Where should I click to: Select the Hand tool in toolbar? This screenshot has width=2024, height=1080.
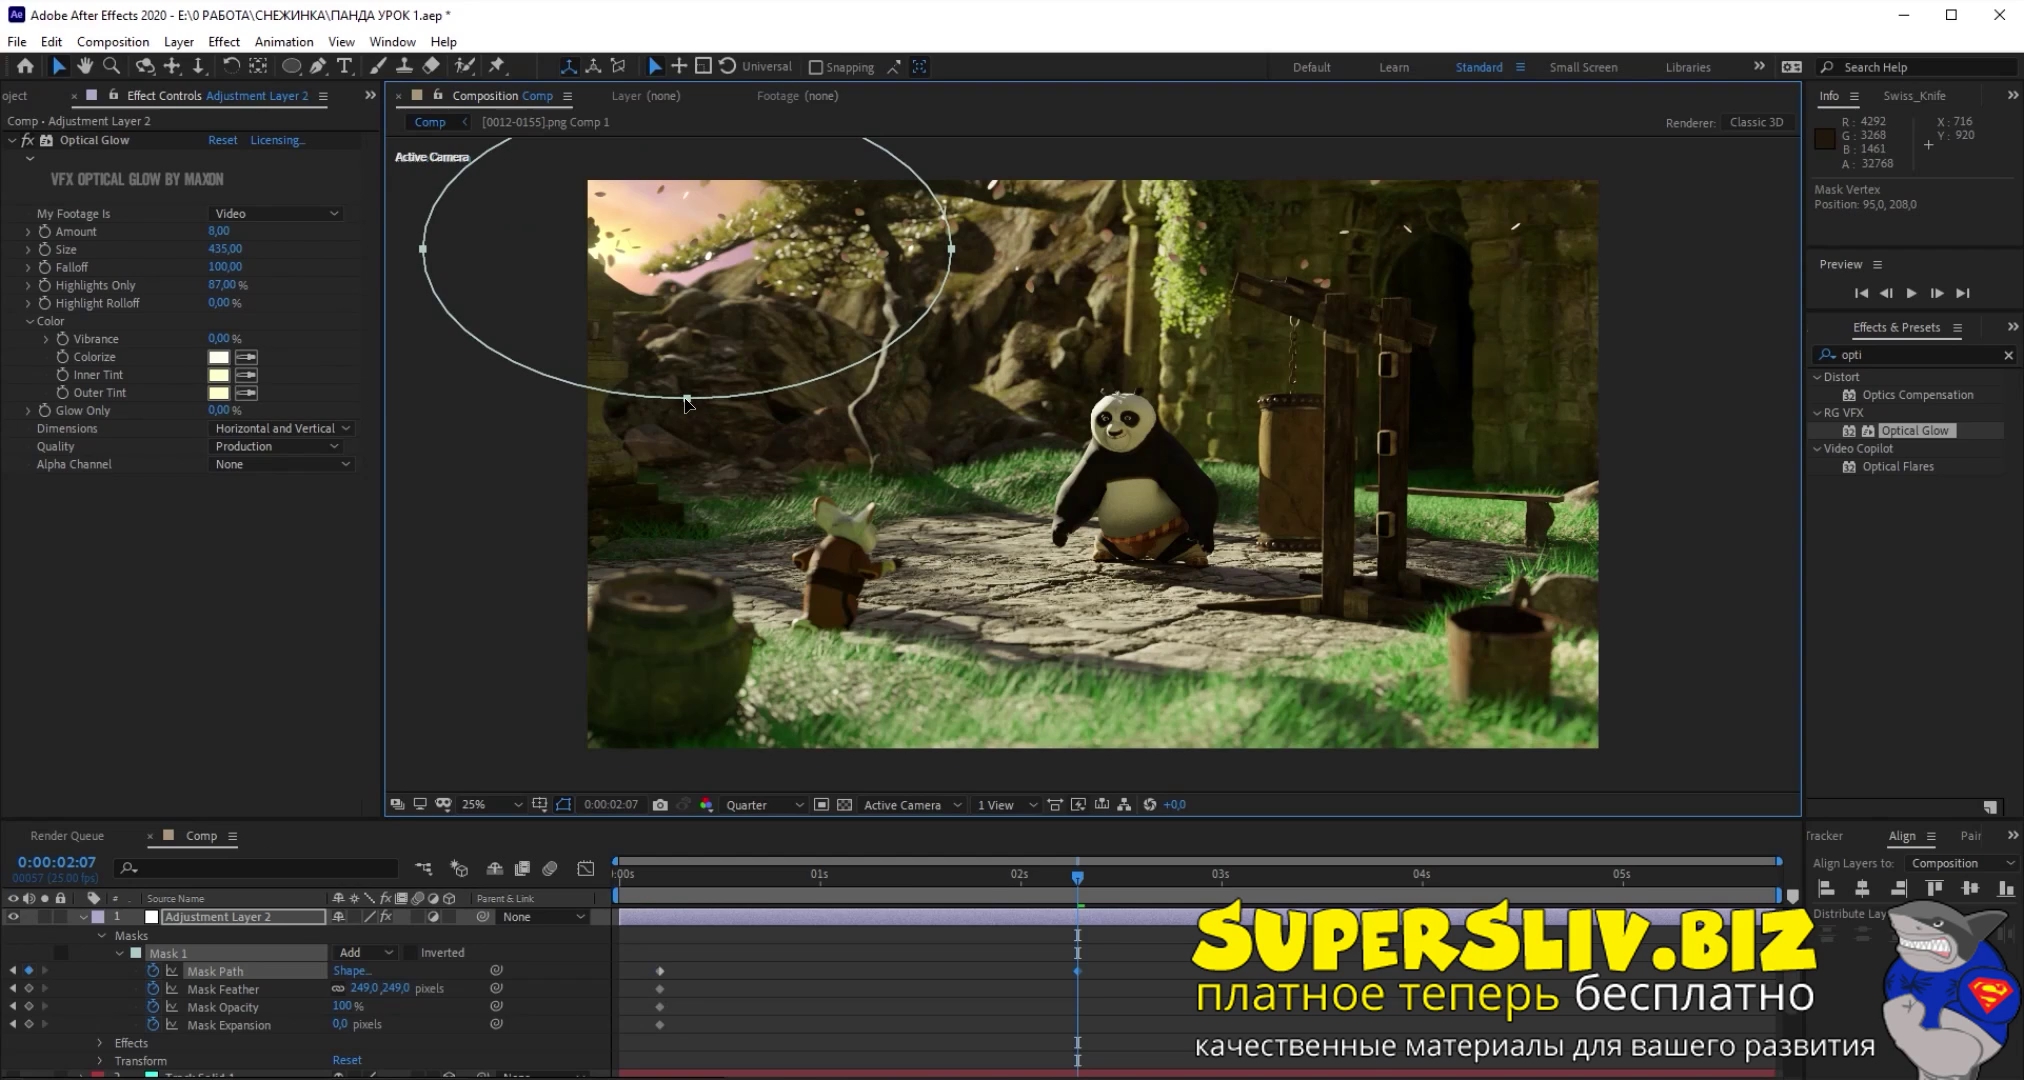pos(85,66)
